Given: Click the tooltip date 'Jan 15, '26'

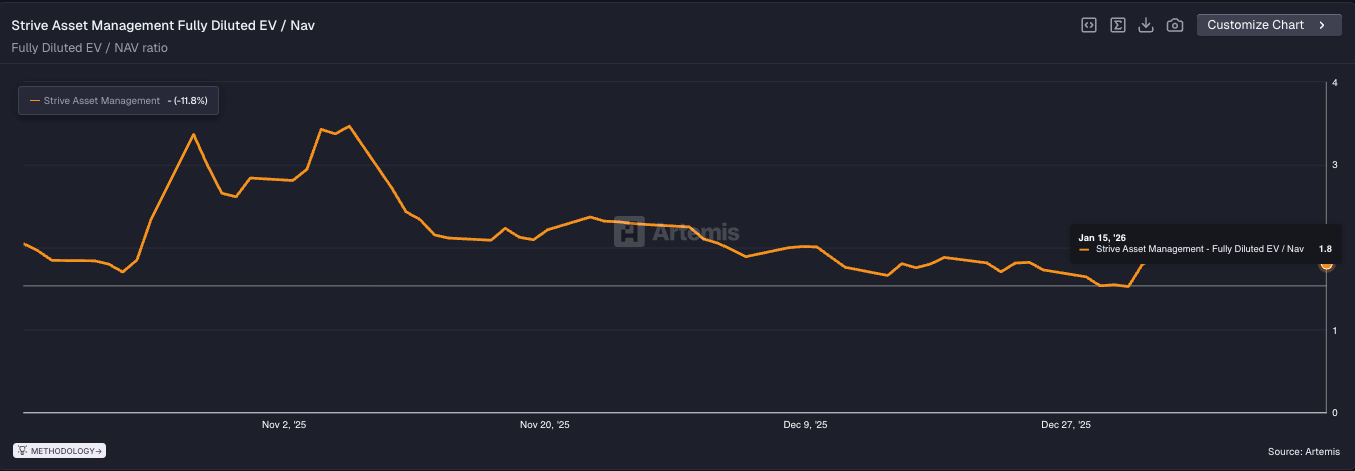Looking at the screenshot, I should 1101,237.
